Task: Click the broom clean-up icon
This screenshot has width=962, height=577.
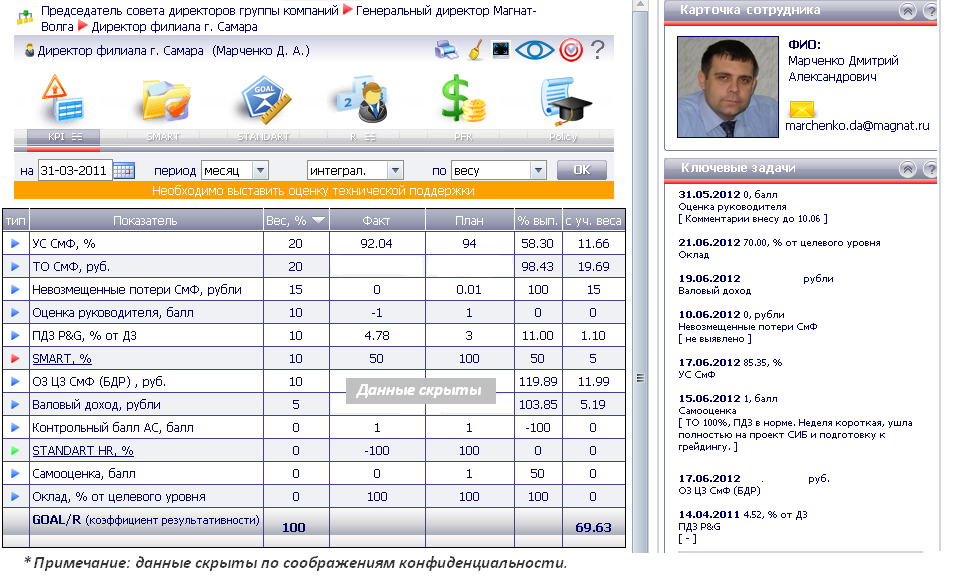Action: pos(474,50)
